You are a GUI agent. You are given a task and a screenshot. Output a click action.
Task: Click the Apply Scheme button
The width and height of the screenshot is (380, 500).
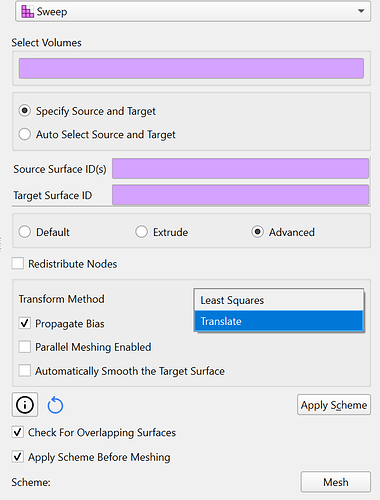click(x=334, y=405)
